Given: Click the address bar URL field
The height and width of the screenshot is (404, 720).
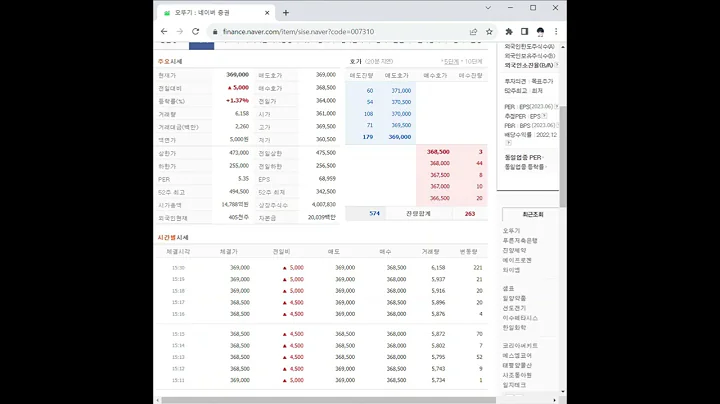Looking at the screenshot, I should (298, 32).
